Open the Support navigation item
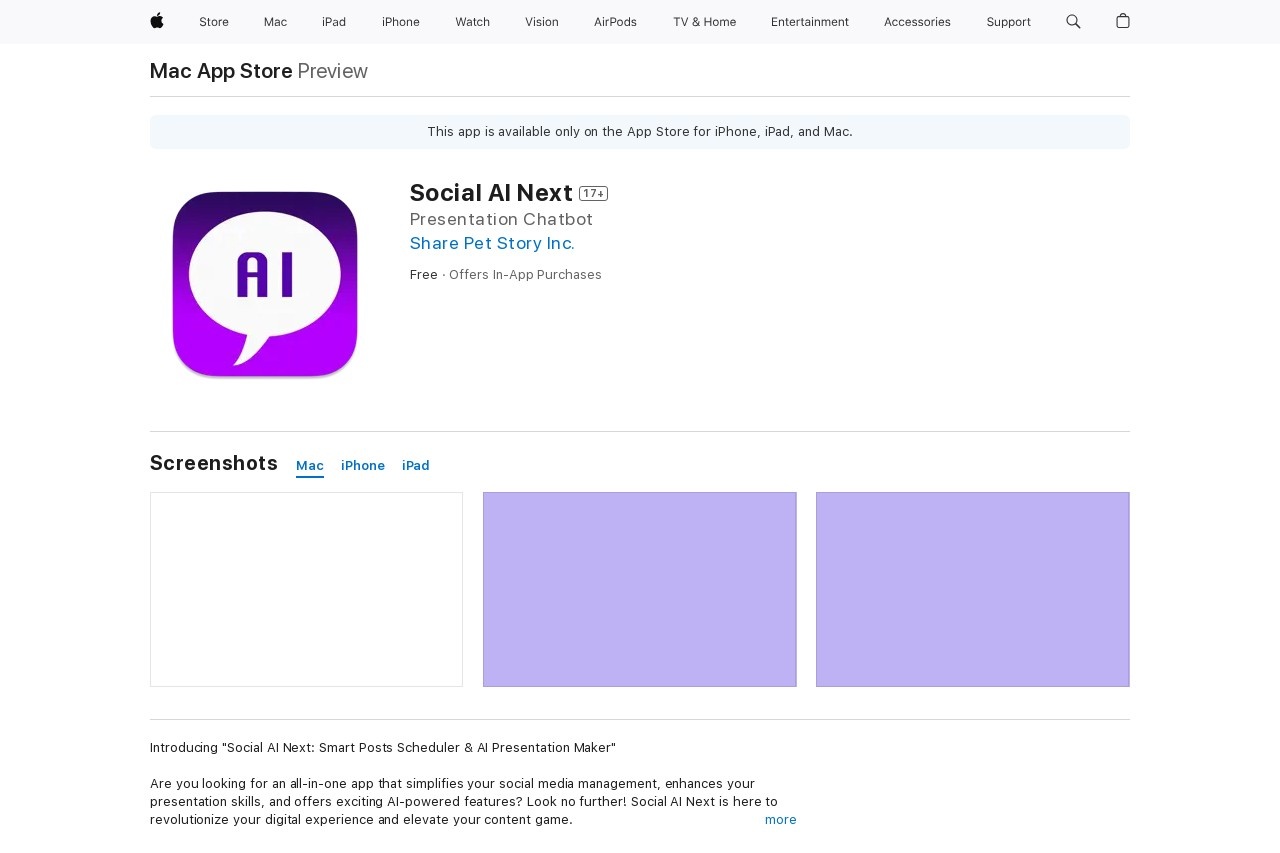This screenshot has height=853, width=1280. pos(1008,22)
